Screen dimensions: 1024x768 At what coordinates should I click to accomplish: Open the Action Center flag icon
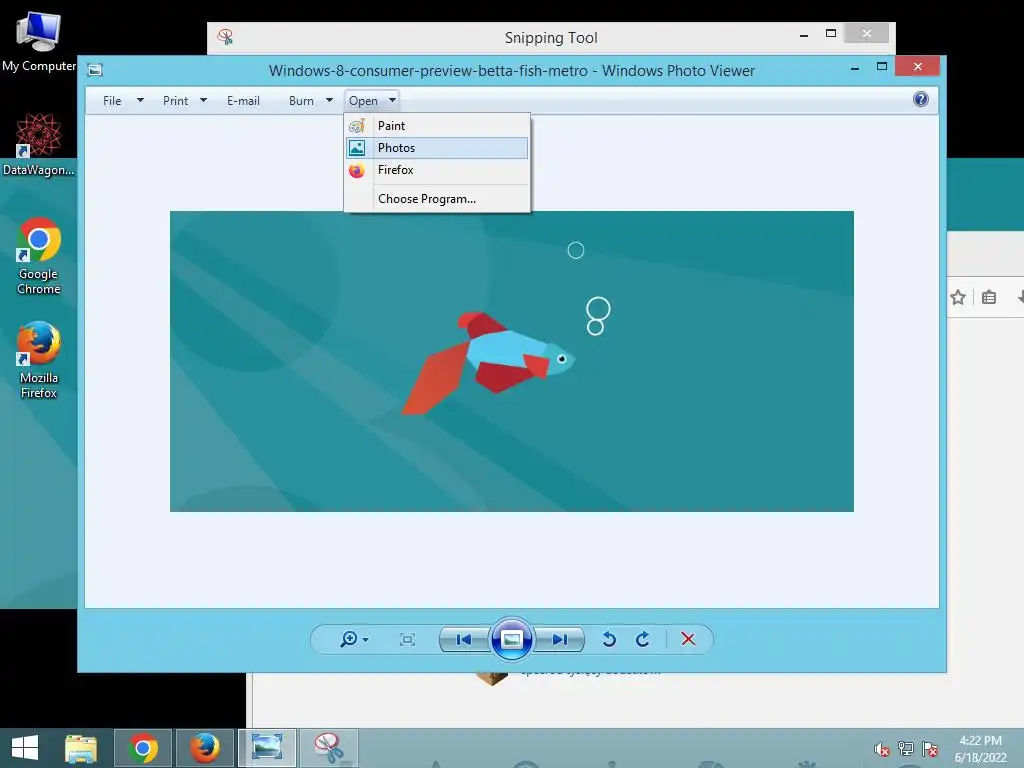[930, 748]
